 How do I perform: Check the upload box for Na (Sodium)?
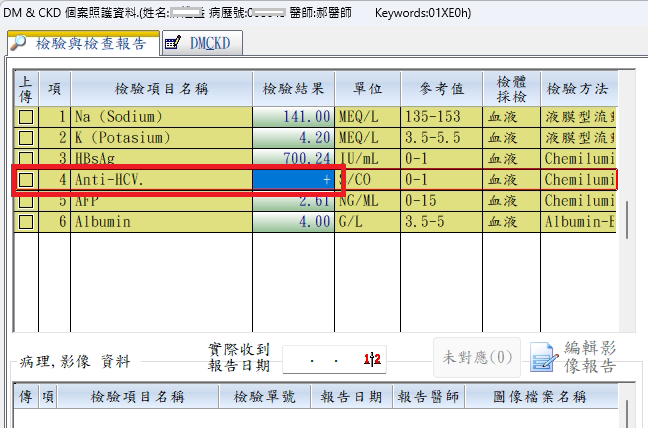(26, 117)
